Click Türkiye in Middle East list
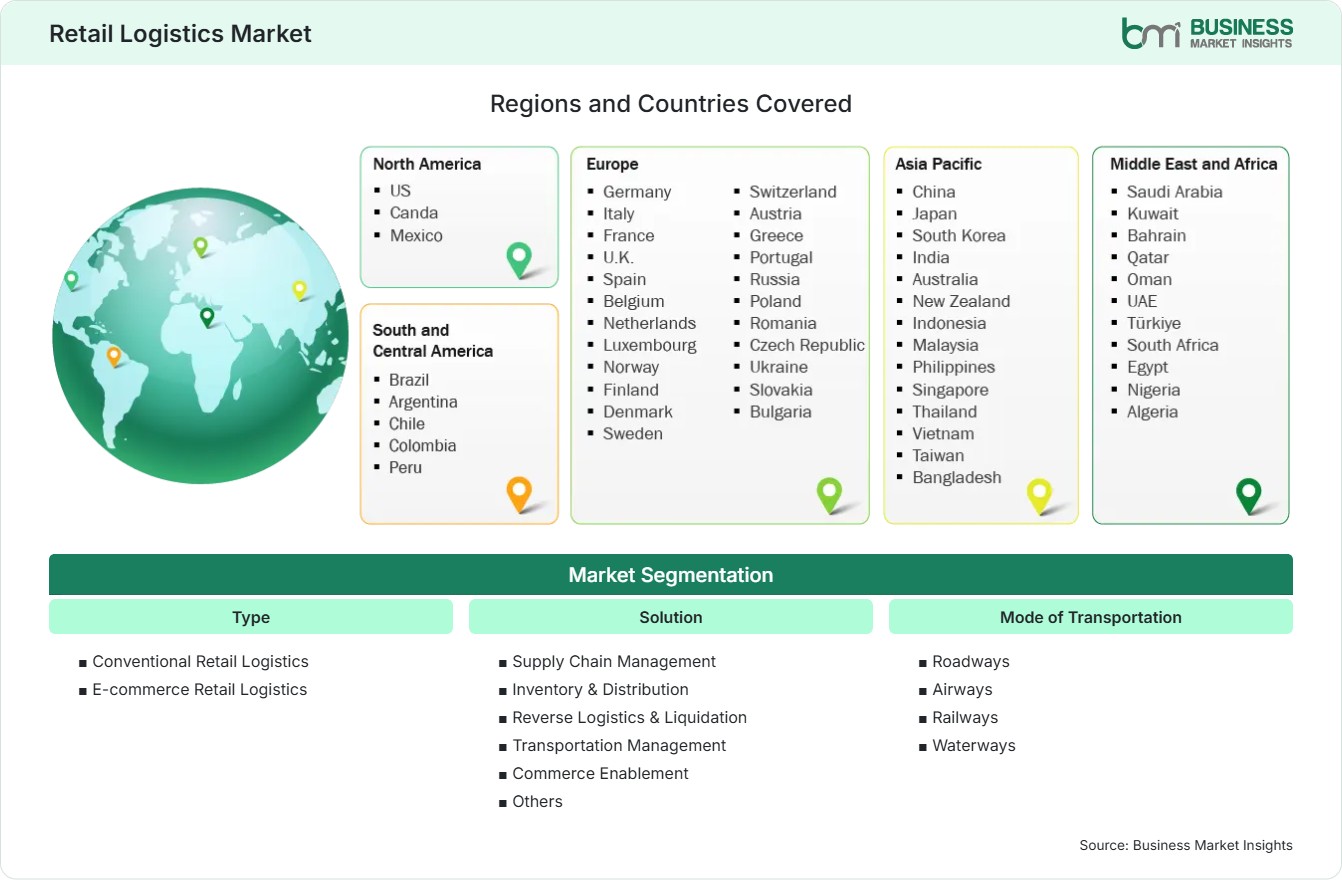This screenshot has width=1342, height=880. [x=1154, y=323]
